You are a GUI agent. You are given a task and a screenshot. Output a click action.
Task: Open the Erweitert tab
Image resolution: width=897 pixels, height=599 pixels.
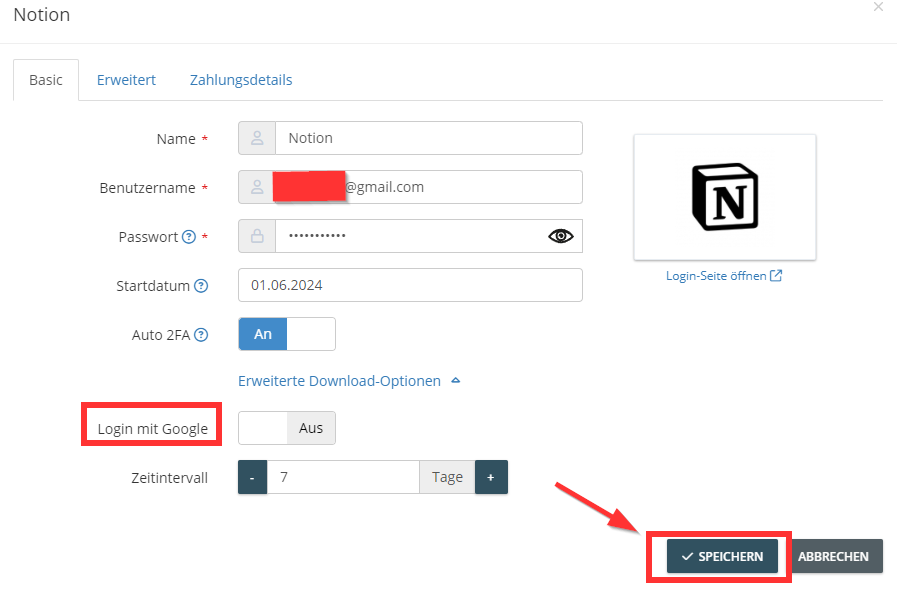pyautogui.click(x=126, y=80)
